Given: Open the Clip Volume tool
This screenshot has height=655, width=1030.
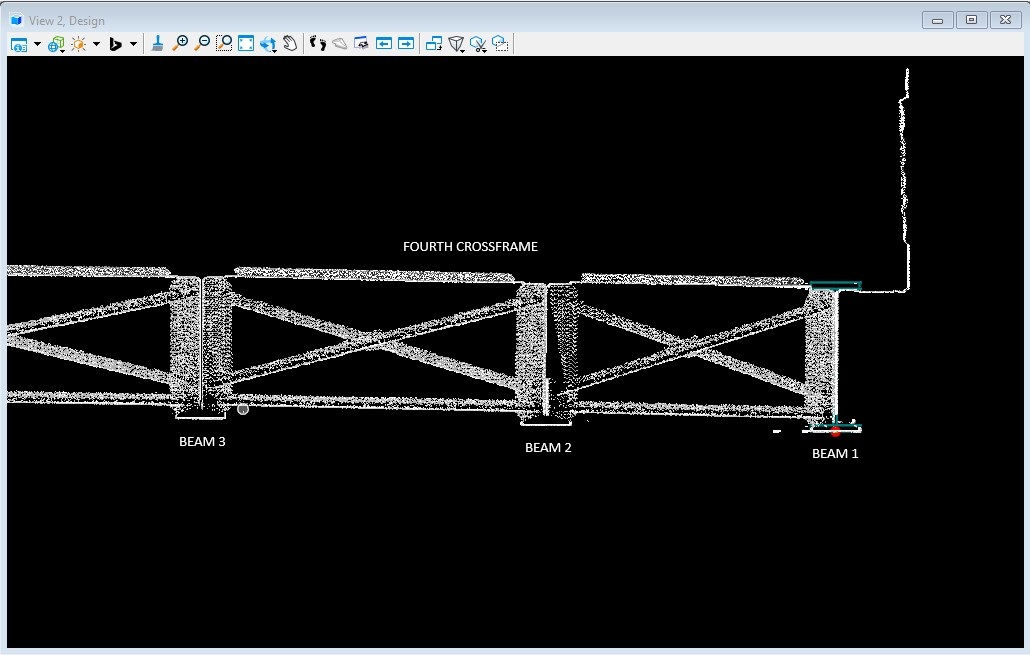Looking at the screenshot, I should (457, 44).
